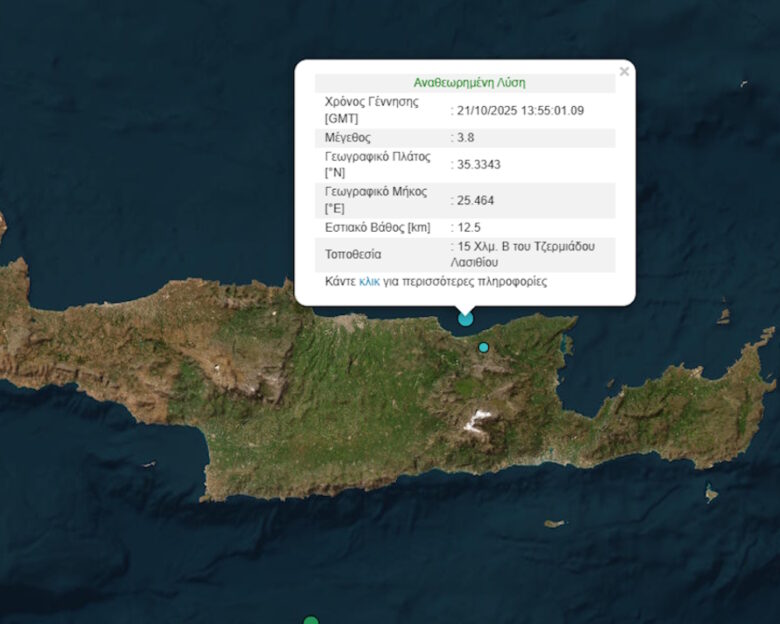
Task: Select the green earthquake marker at bottom edge
Action: click(311, 620)
